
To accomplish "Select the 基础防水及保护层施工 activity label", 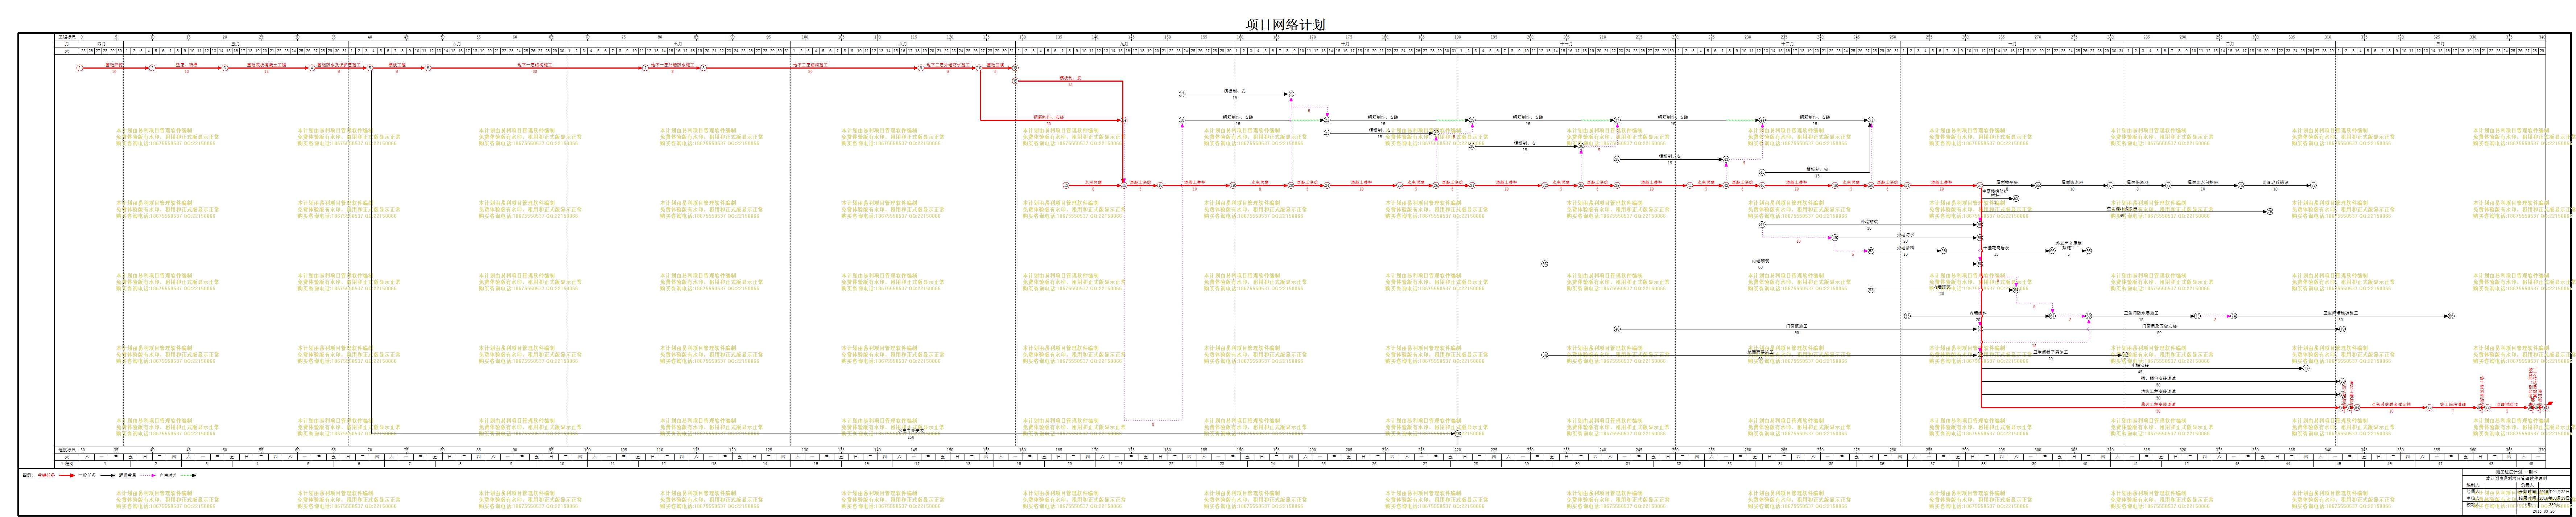I will pyautogui.click(x=339, y=65).
